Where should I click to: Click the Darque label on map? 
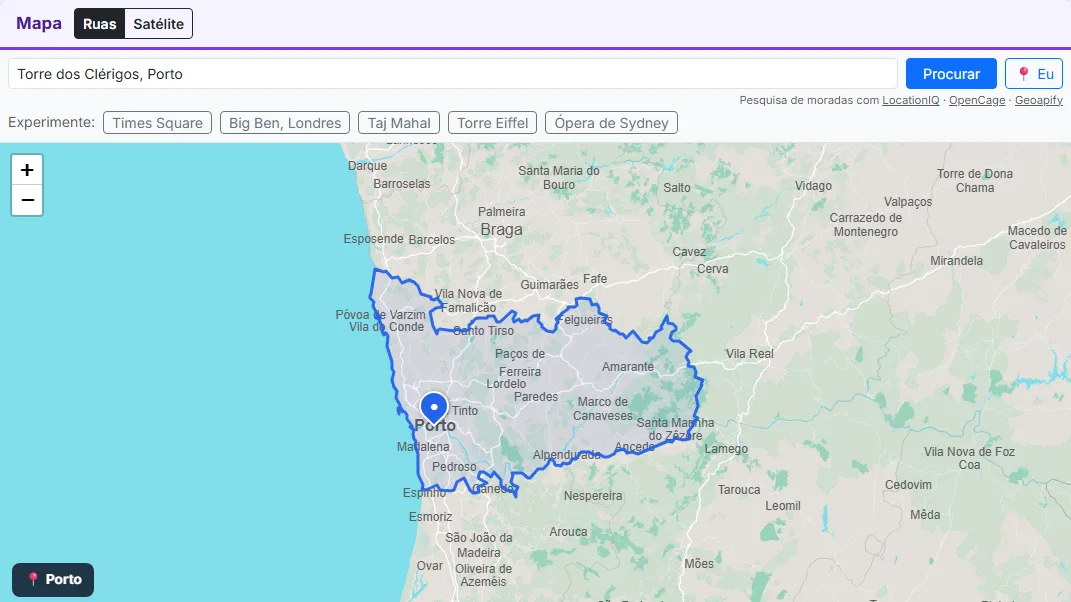pyautogui.click(x=367, y=166)
